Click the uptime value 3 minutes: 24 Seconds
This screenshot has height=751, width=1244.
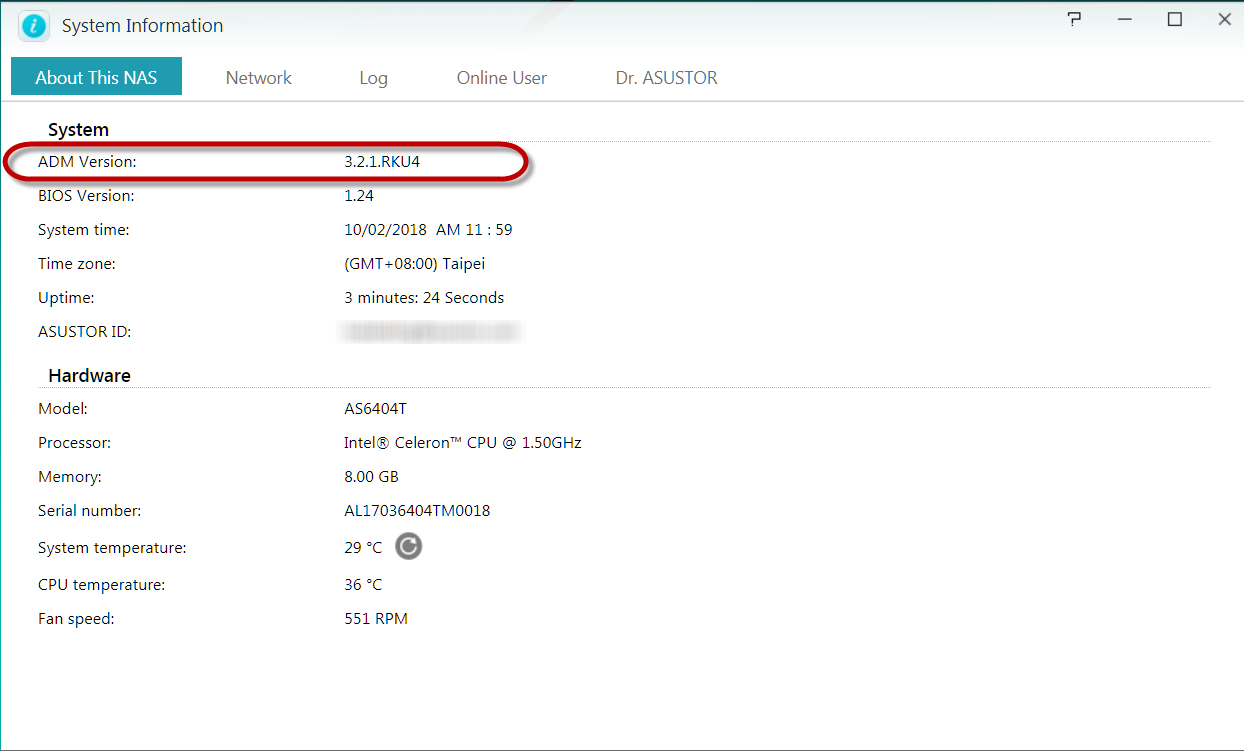pyautogui.click(x=424, y=298)
